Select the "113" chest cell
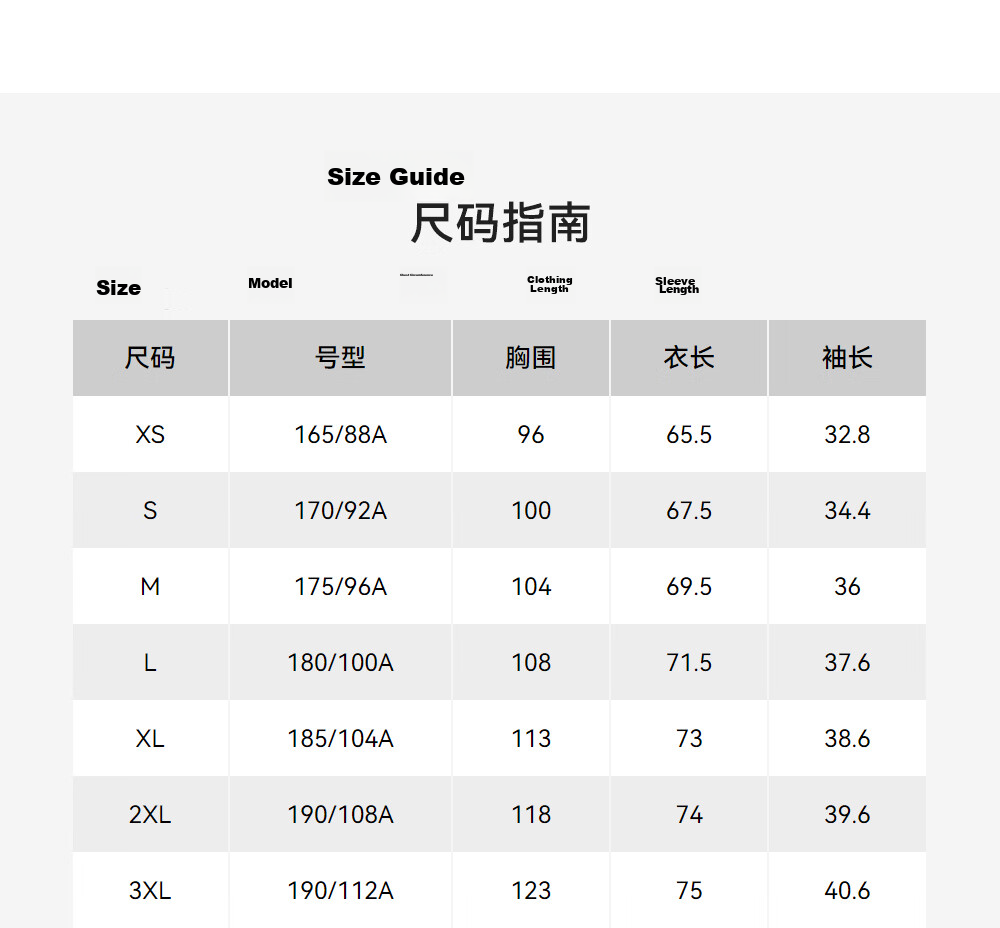 [531, 738]
